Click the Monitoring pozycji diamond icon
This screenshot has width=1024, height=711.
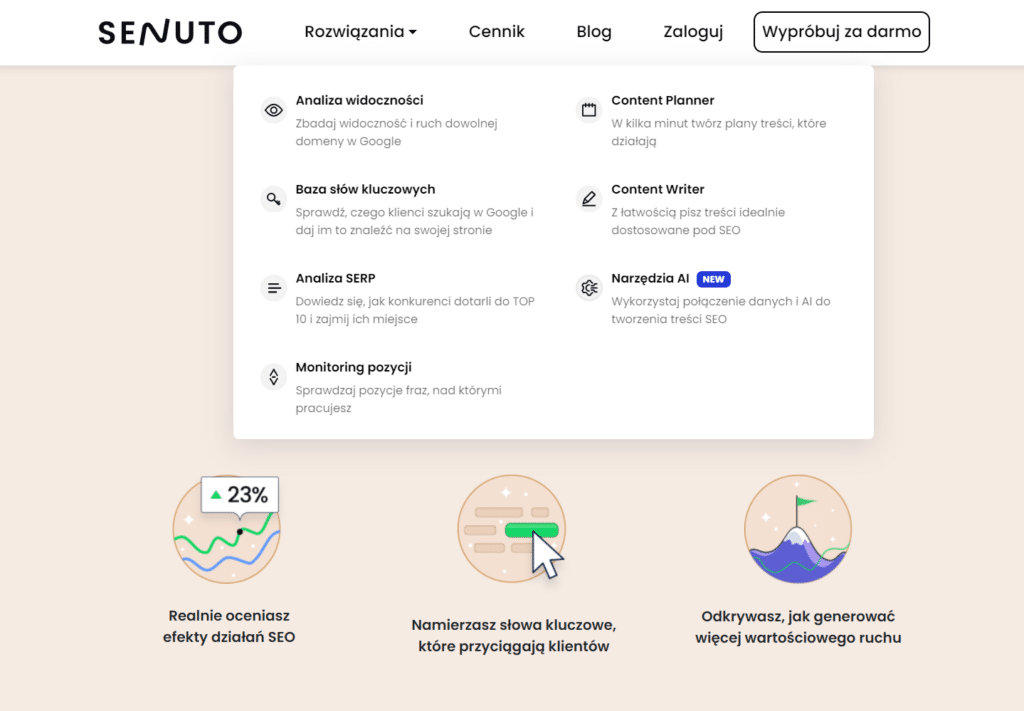[273, 377]
